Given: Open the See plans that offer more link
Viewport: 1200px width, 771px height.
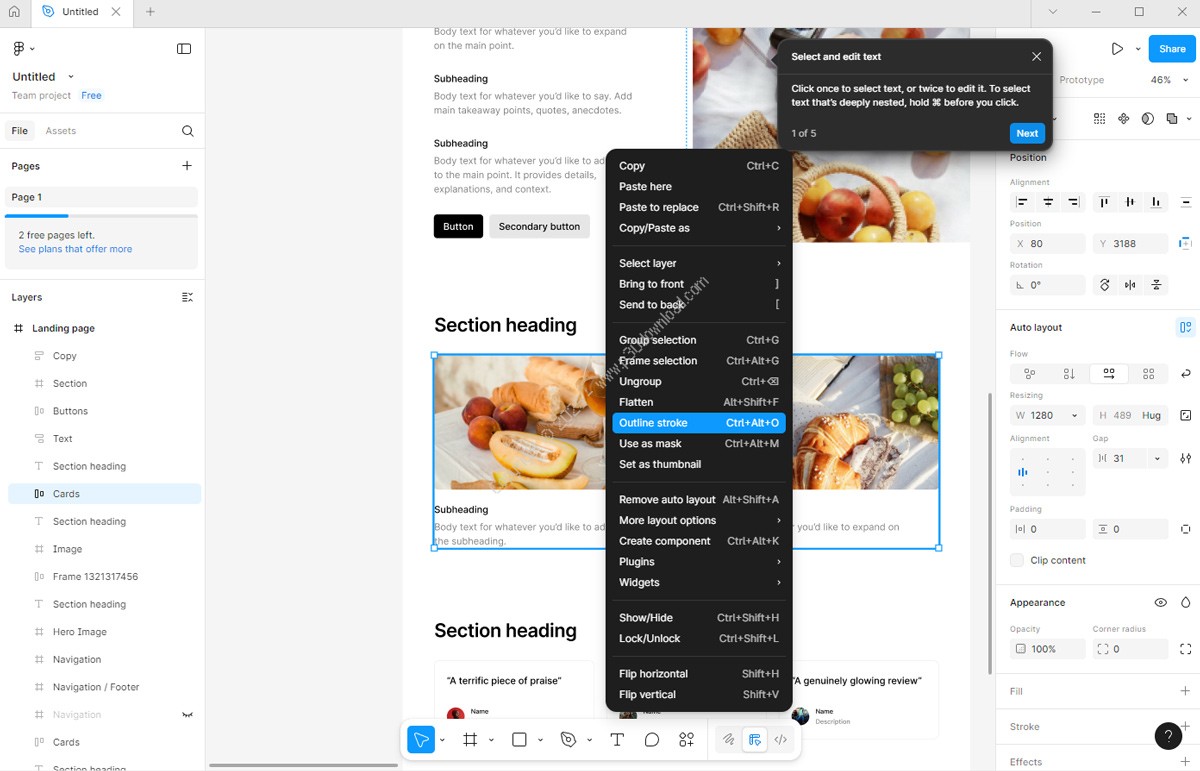Looking at the screenshot, I should click(x=75, y=249).
